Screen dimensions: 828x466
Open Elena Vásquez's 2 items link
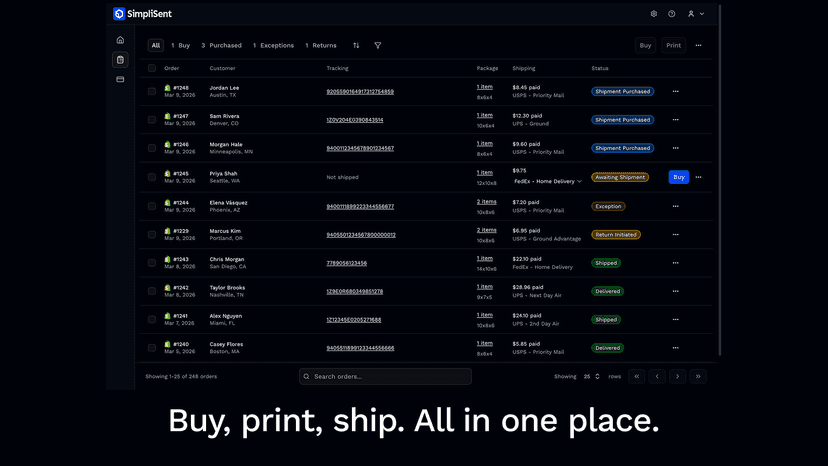[x=486, y=202]
